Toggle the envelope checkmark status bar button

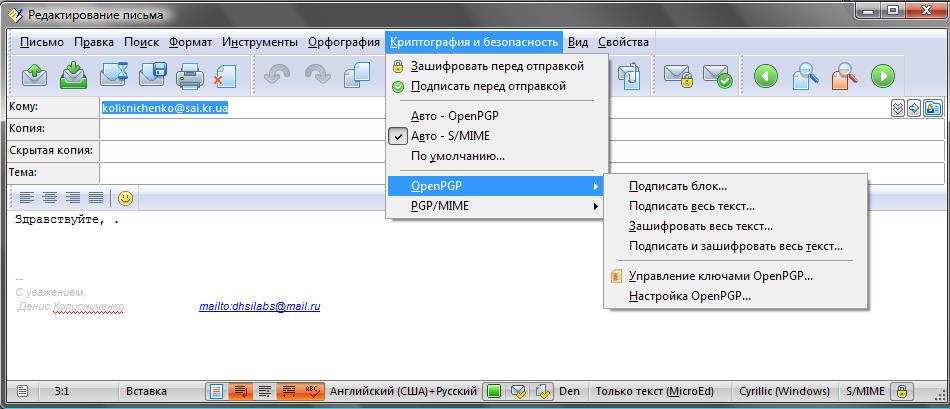pyautogui.click(x=518, y=391)
